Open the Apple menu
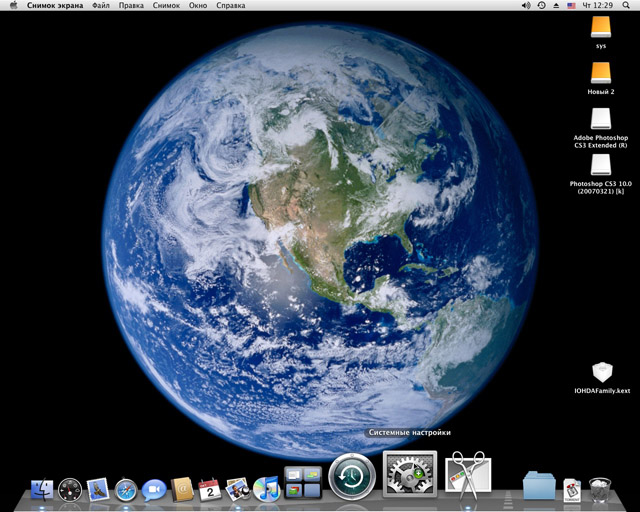Screen dimensions: 640x512 tap(14, 6)
